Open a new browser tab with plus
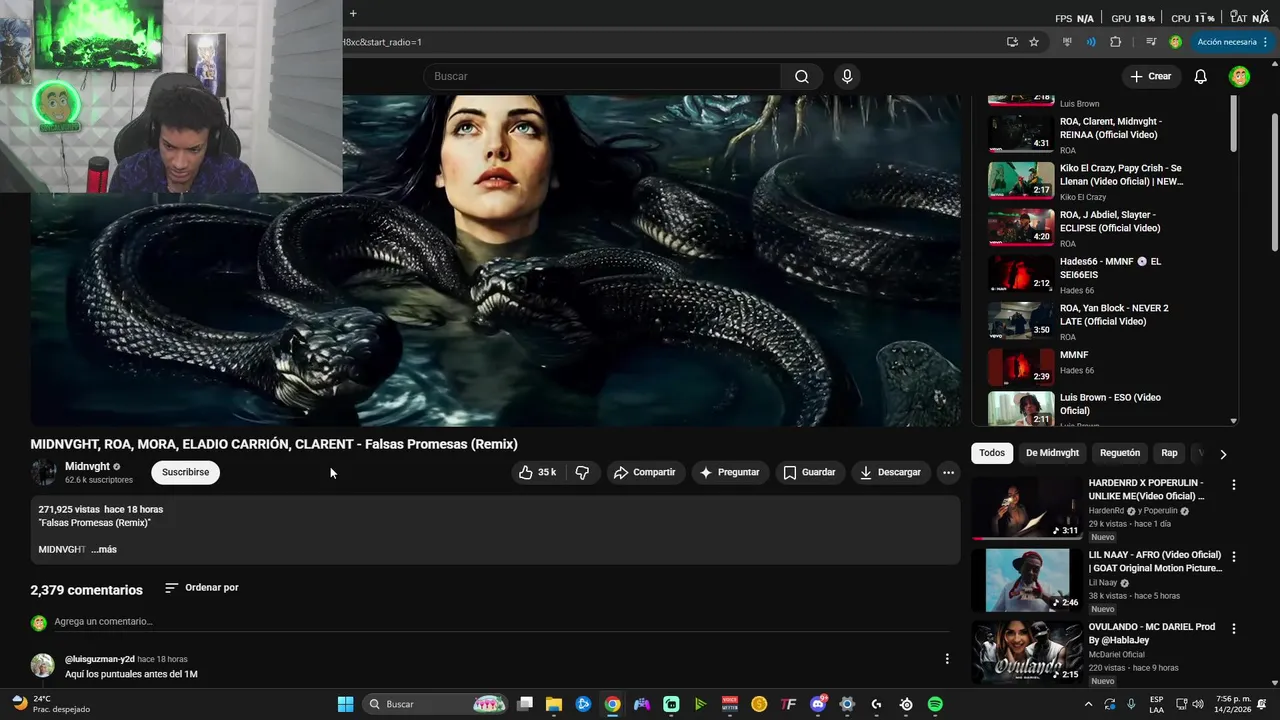1280x720 pixels. [x=353, y=13]
